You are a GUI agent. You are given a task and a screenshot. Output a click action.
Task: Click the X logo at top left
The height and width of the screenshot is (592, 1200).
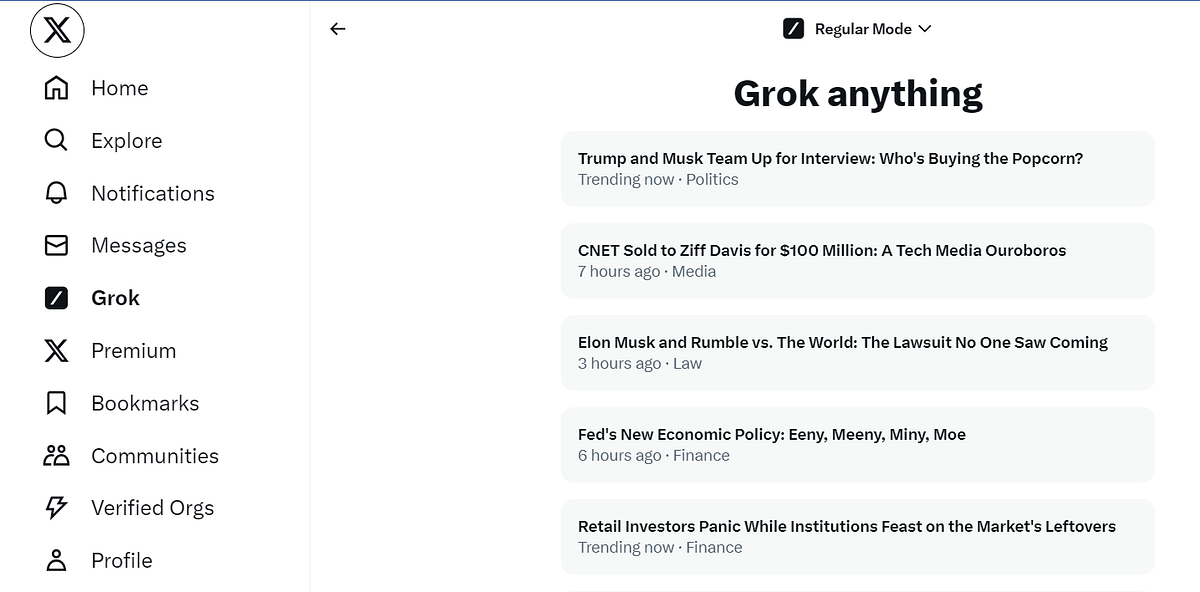pyautogui.click(x=57, y=31)
